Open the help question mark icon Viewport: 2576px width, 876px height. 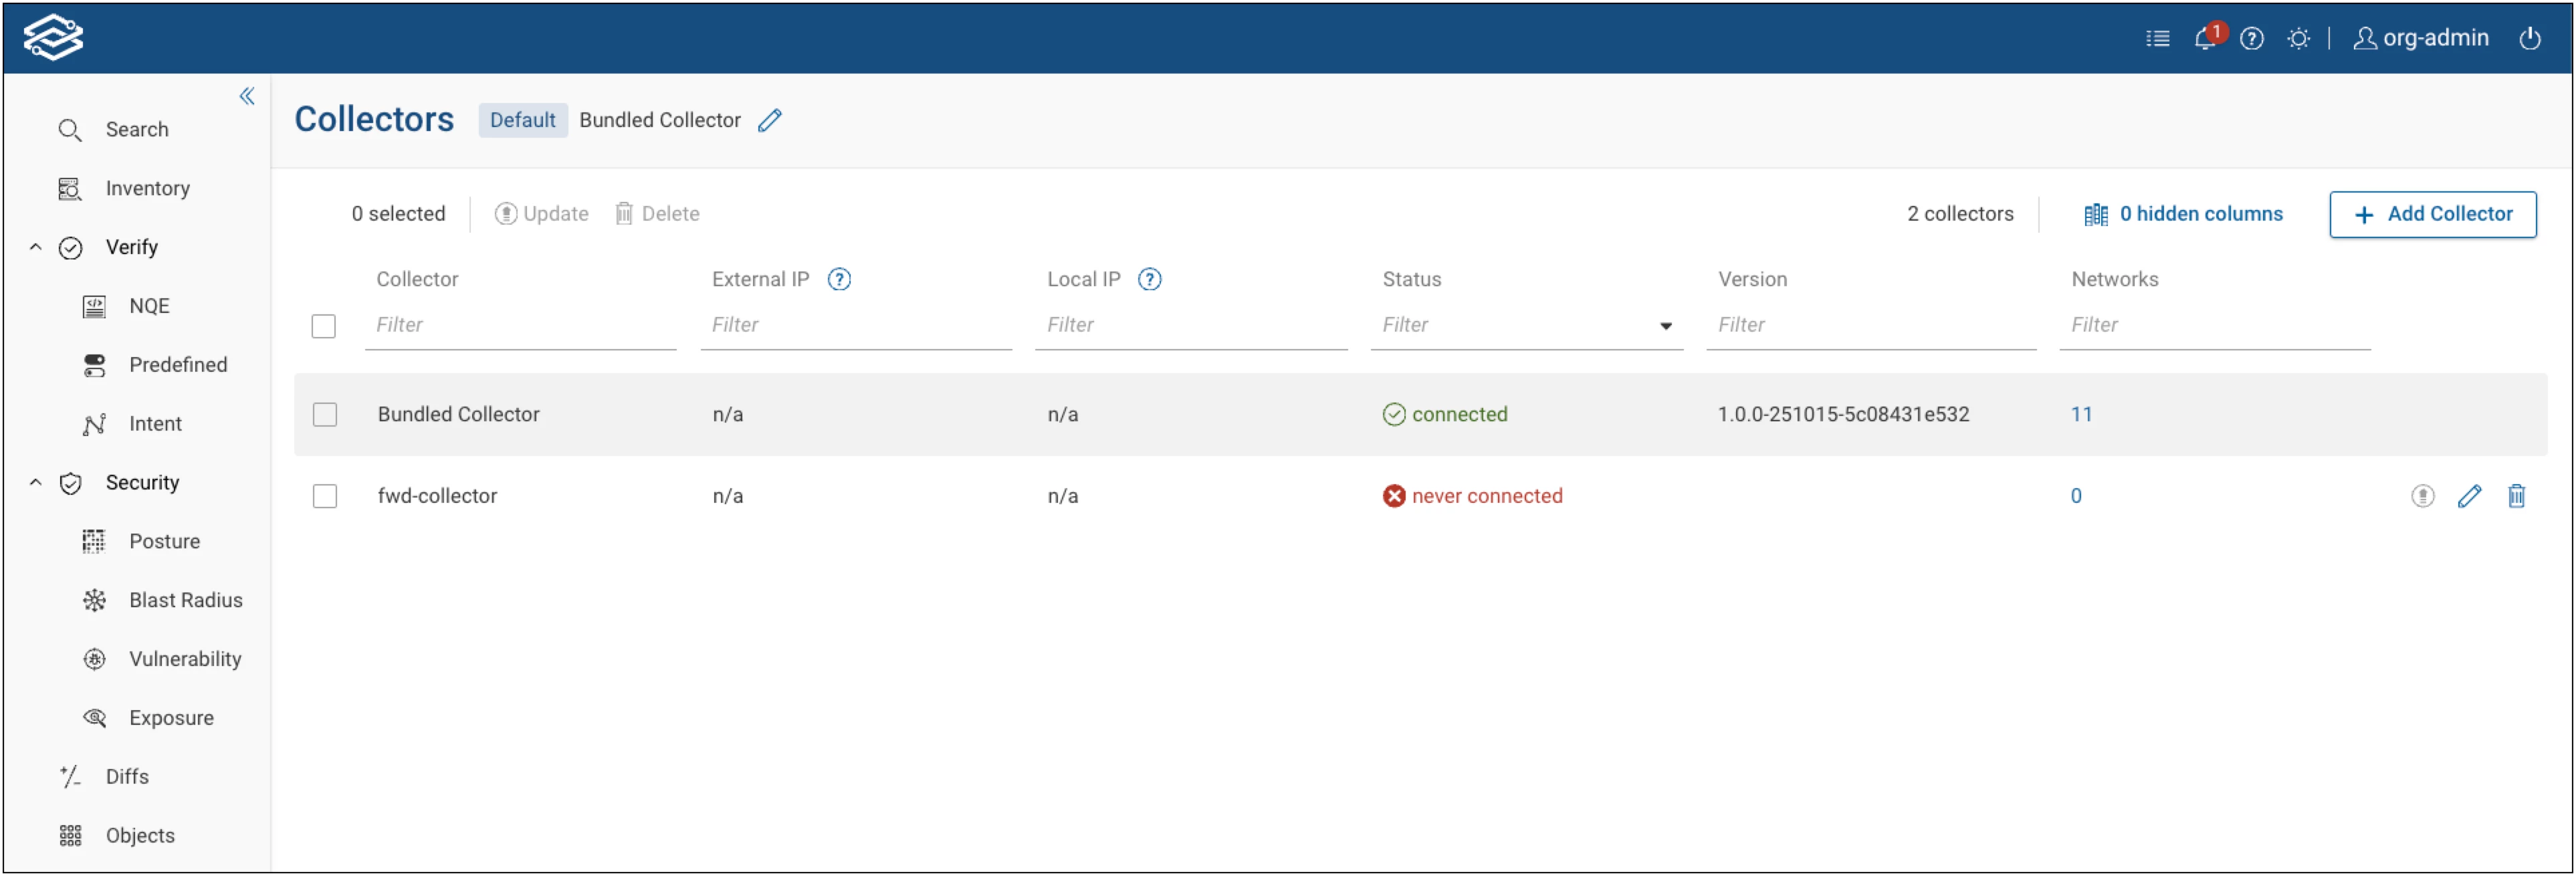pos(2251,39)
